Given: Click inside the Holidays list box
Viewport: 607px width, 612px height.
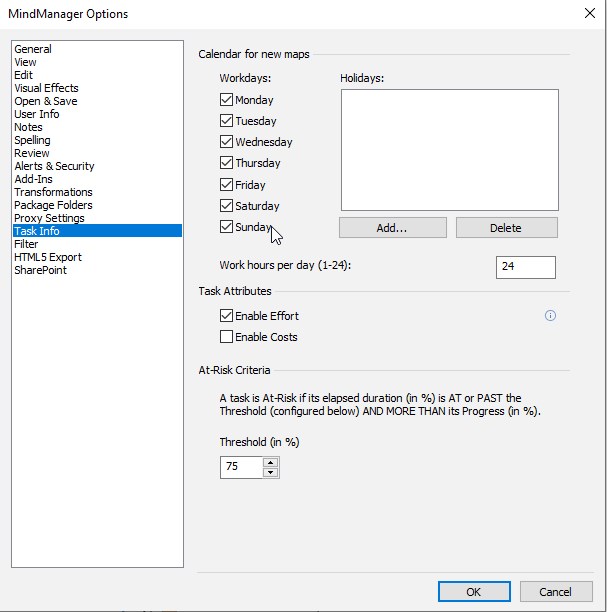Looking at the screenshot, I should [x=448, y=149].
